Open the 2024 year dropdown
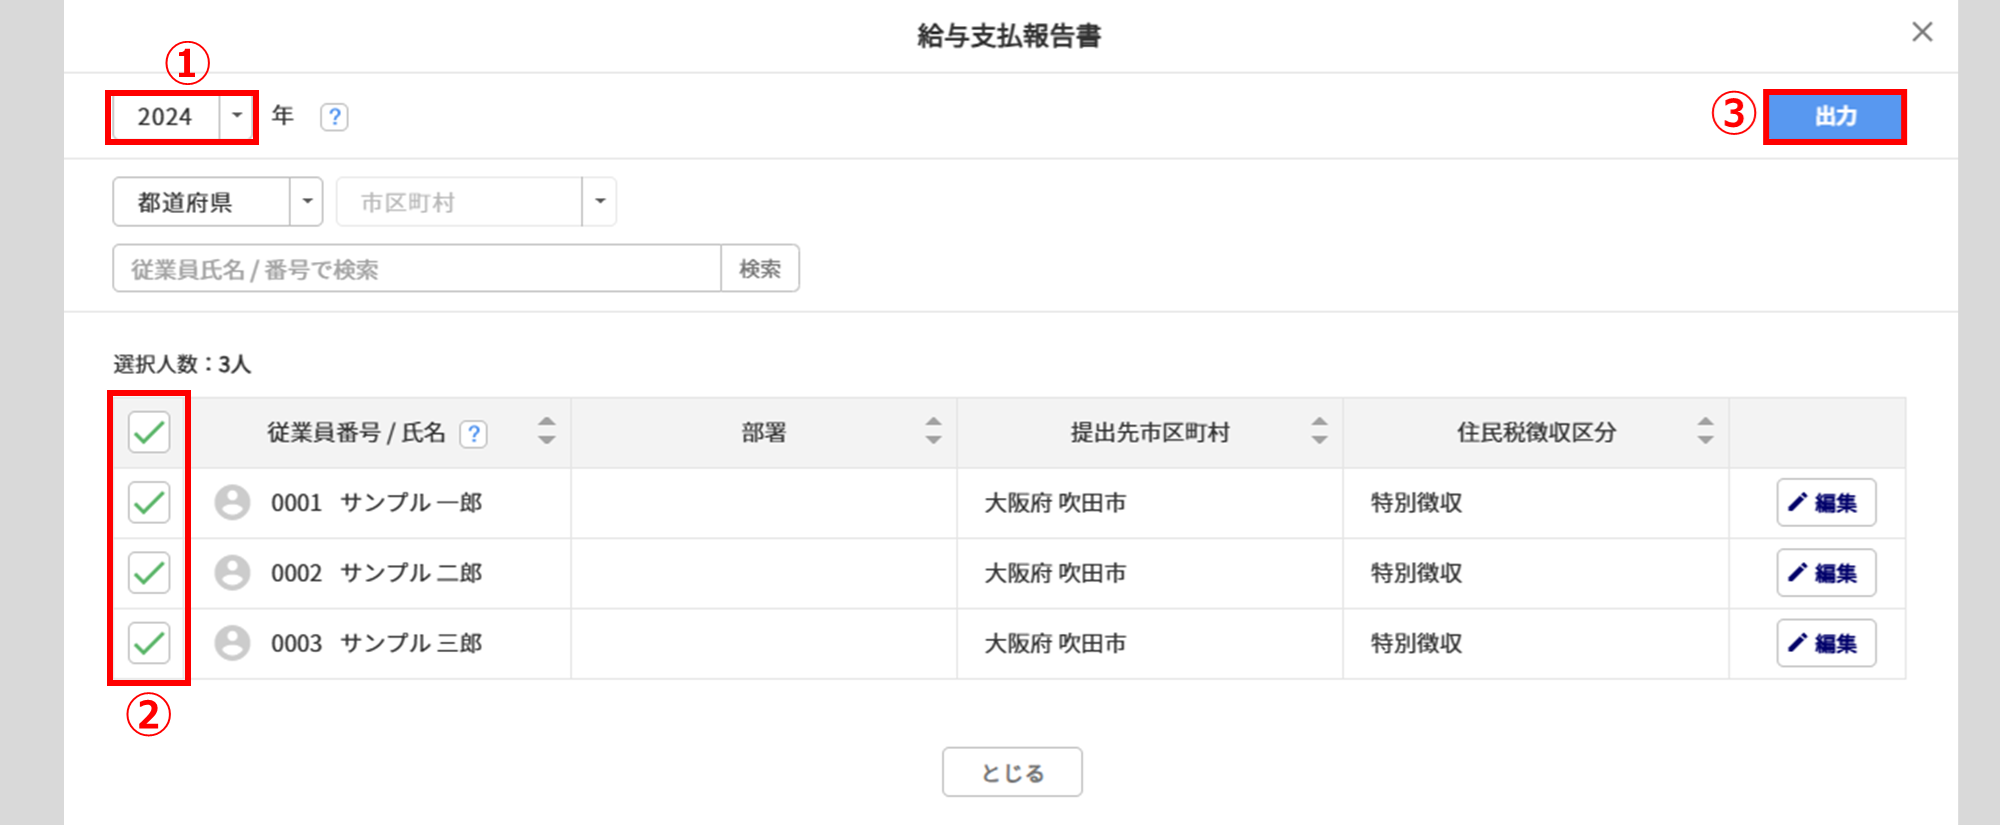This screenshot has height=825, width=2000. 182,117
